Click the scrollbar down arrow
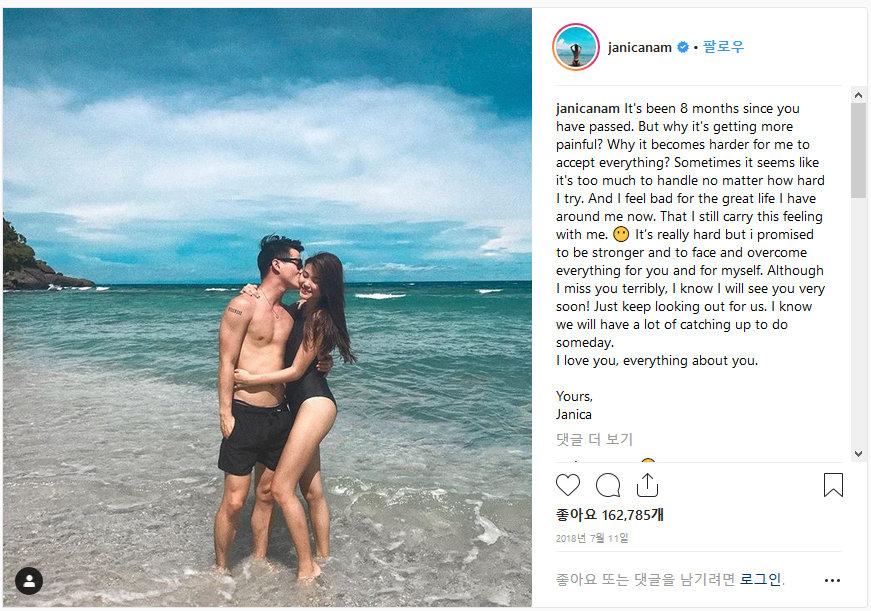Screen dimensions: 871x611 tap(858, 453)
